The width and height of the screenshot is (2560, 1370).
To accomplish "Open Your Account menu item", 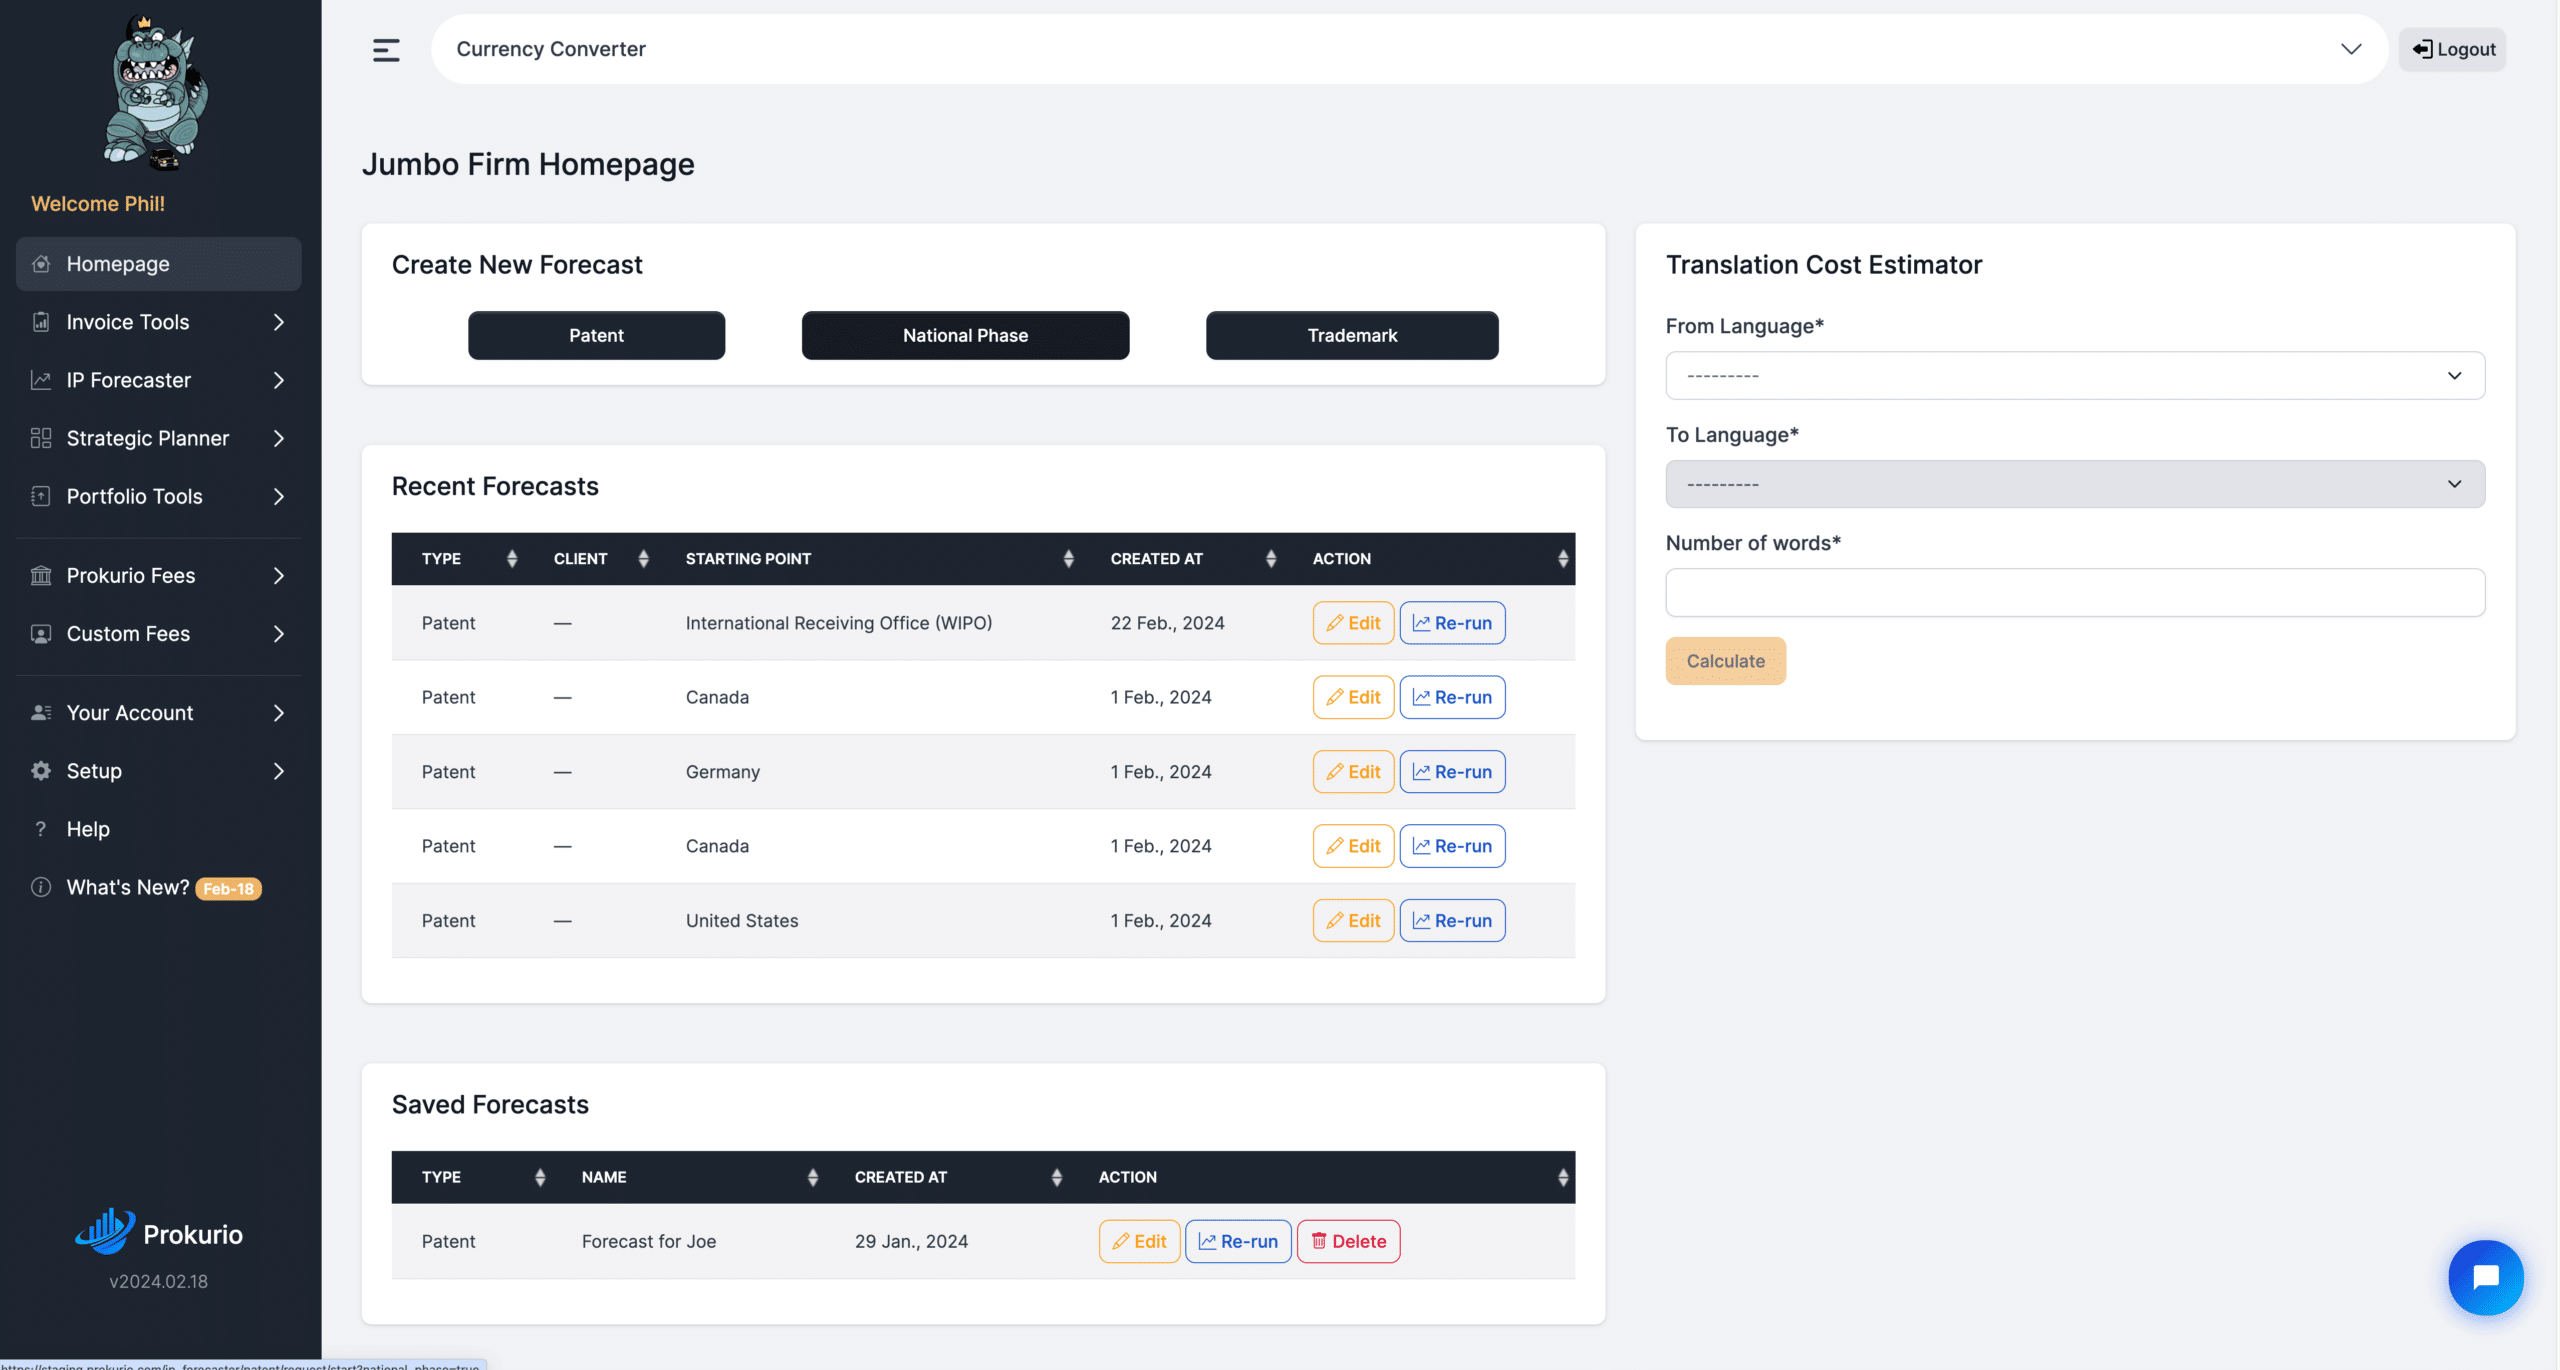I will click(x=158, y=713).
